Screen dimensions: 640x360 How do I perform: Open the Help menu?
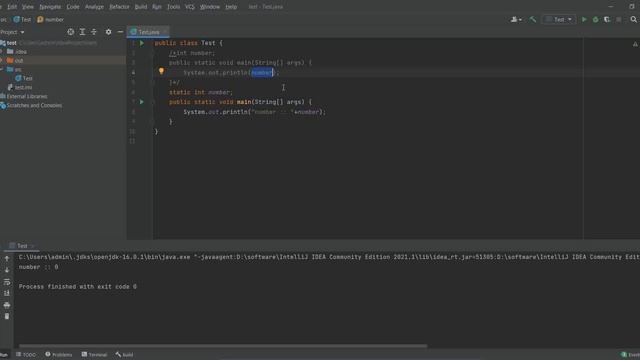(x=231, y=7)
